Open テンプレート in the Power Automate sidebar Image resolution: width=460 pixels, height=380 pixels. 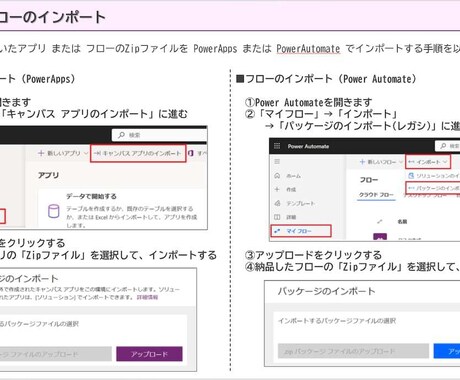click(x=294, y=203)
